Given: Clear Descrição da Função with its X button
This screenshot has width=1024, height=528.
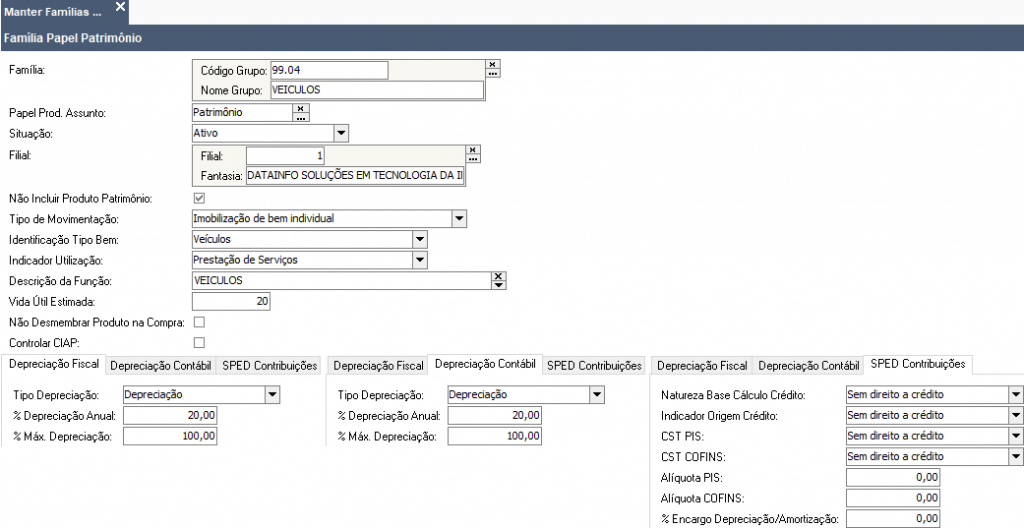Looking at the screenshot, I should coord(499,276).
